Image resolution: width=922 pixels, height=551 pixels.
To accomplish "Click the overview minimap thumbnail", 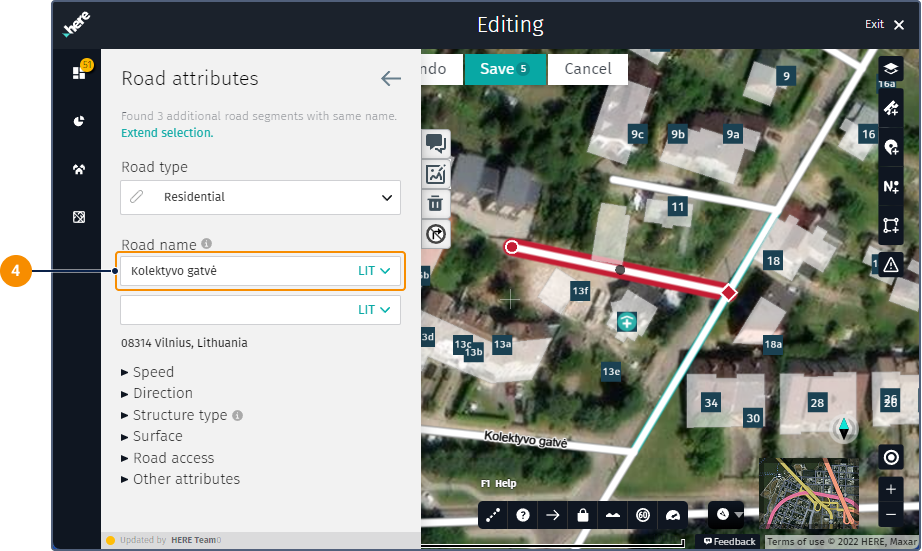I will [x=809, y=493].
